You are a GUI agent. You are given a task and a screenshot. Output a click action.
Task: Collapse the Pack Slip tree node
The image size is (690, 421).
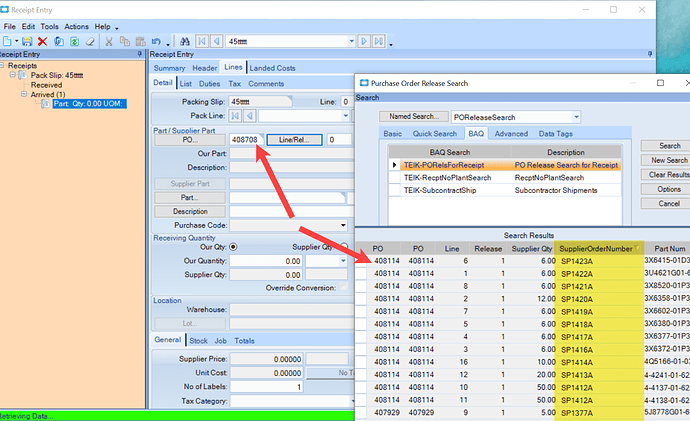point(13,75)
